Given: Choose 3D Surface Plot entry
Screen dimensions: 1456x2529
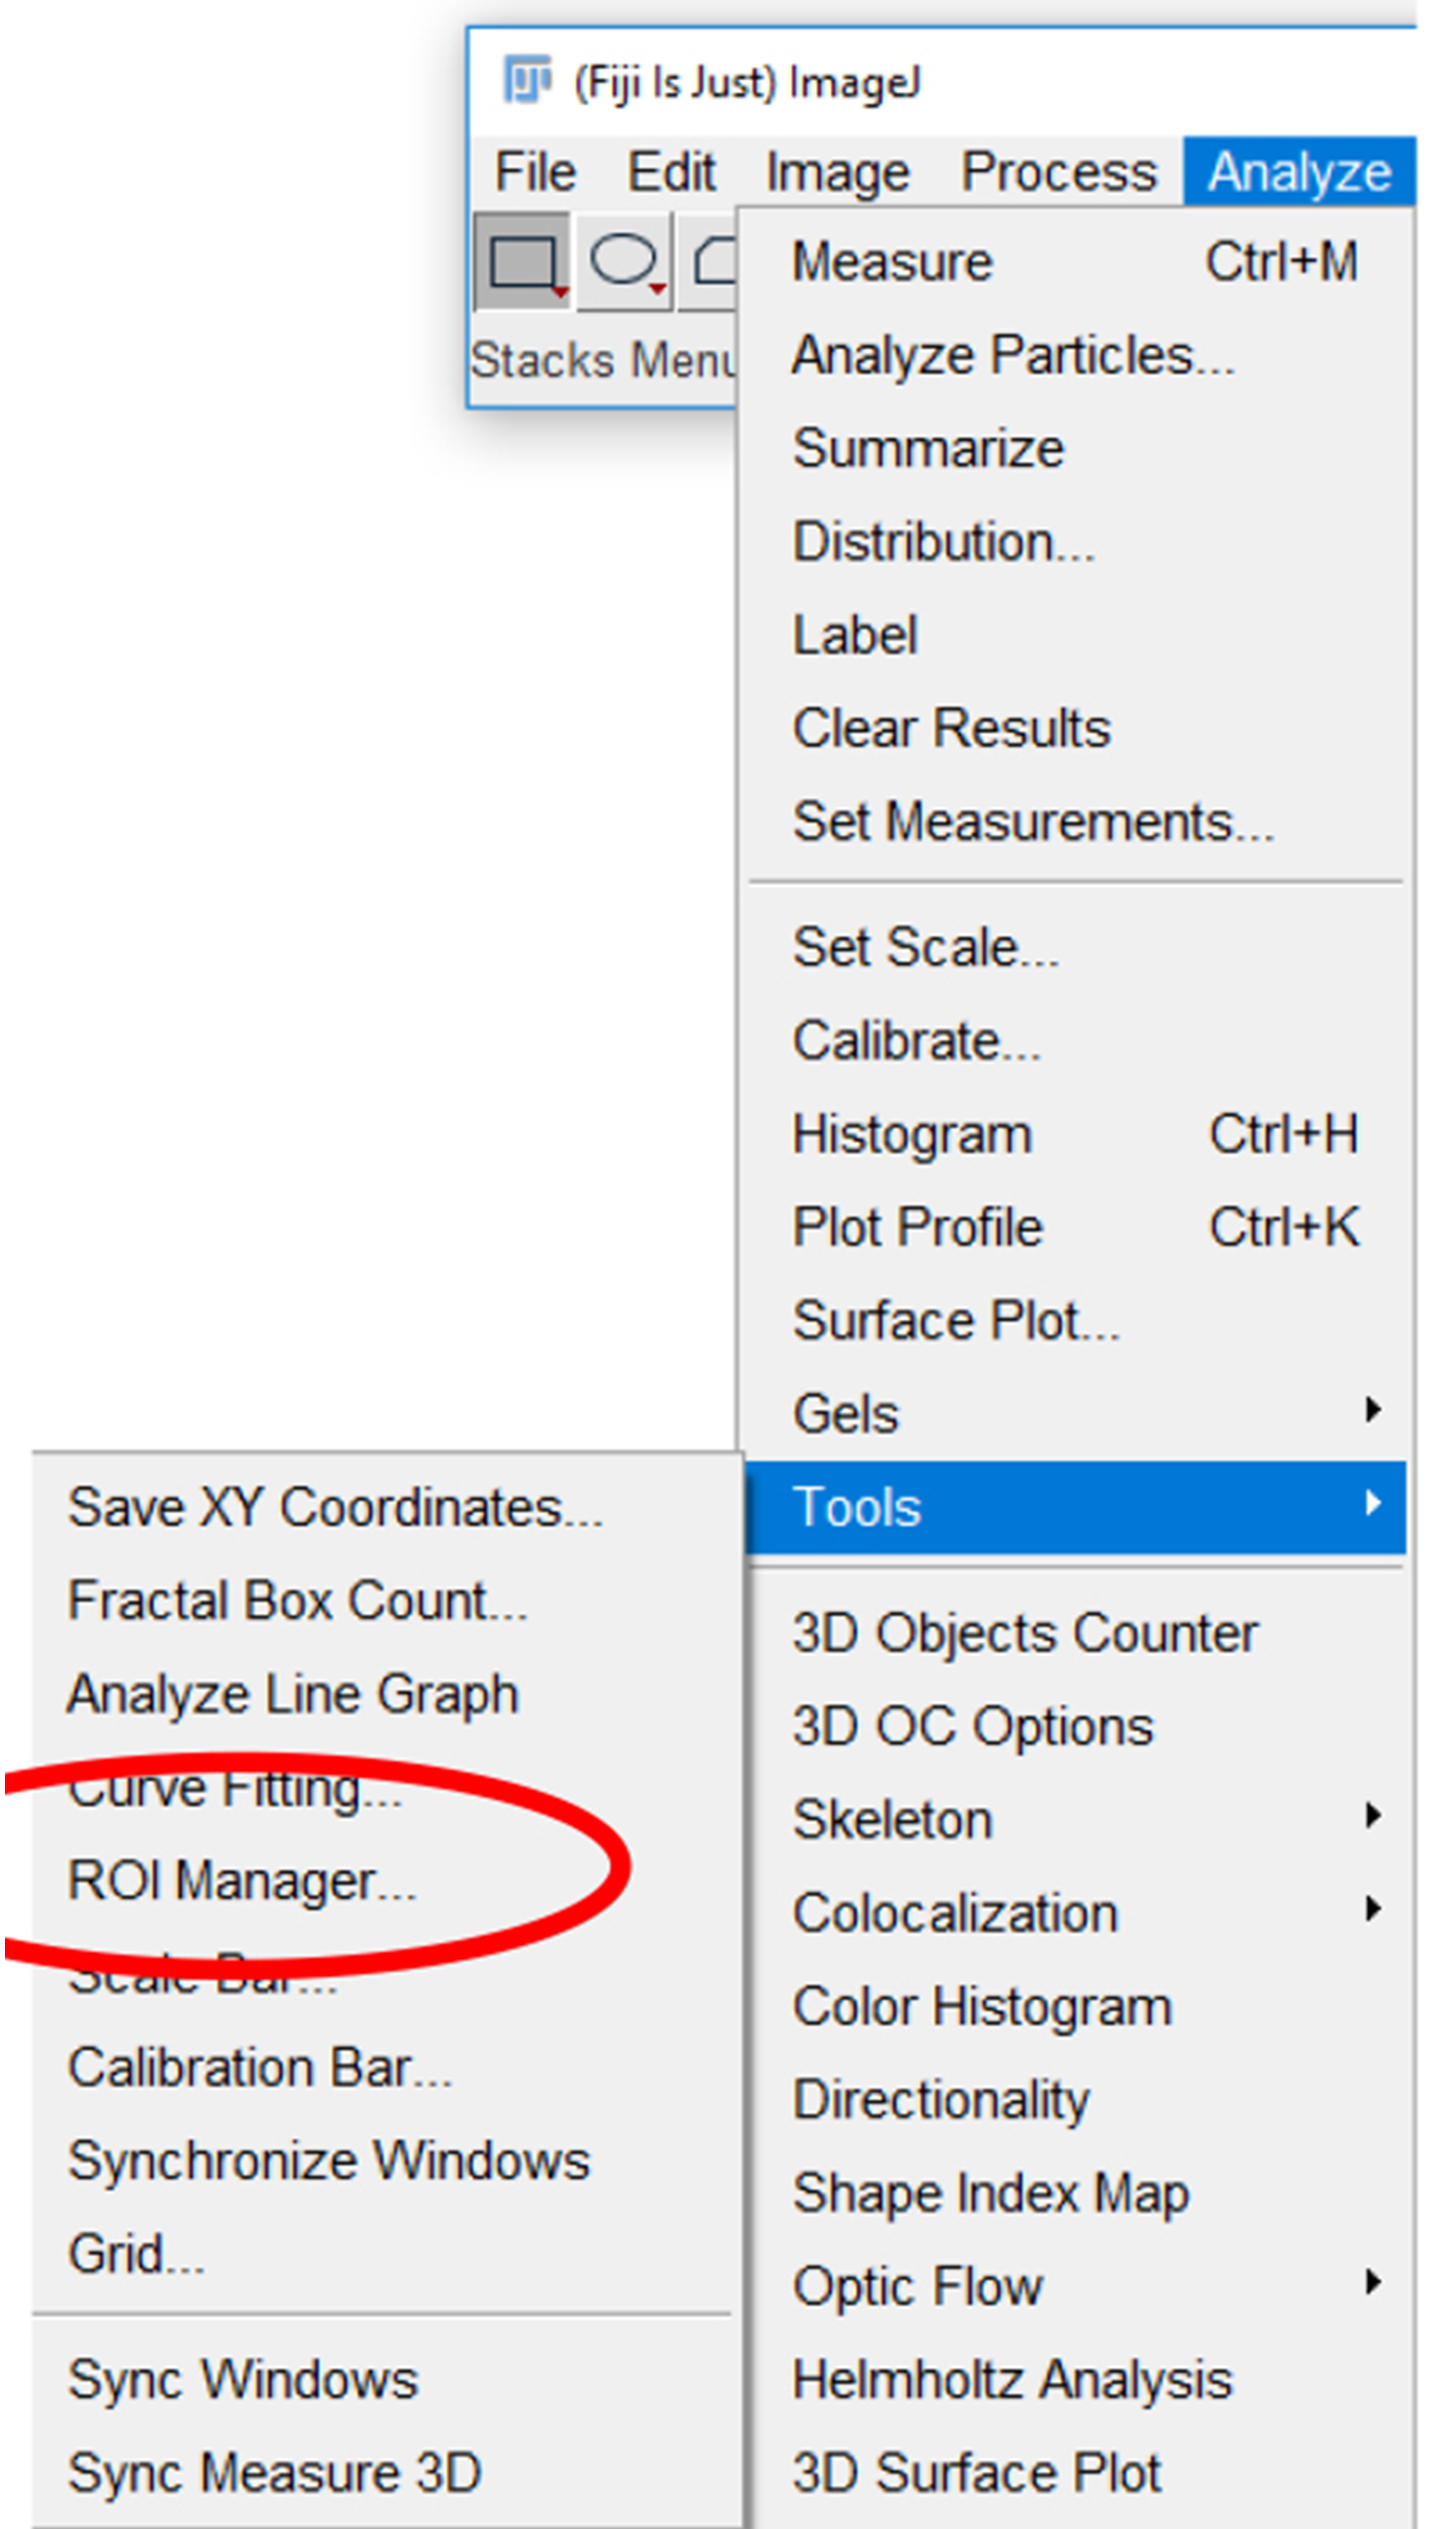Looking at the screenshot, I should (x=1076, y=2472).
